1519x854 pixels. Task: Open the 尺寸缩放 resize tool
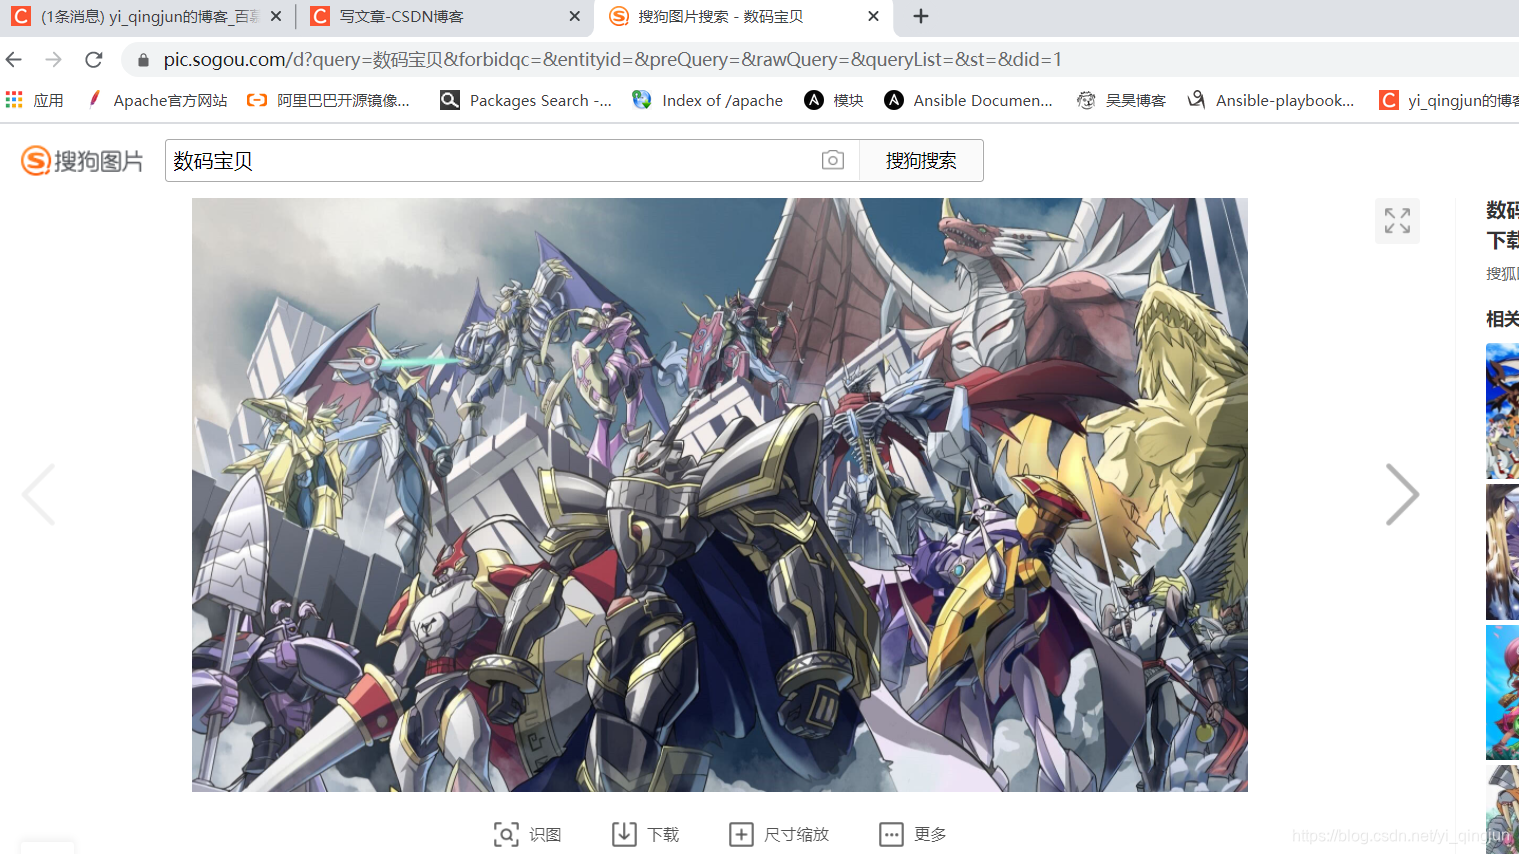(779, 833)
